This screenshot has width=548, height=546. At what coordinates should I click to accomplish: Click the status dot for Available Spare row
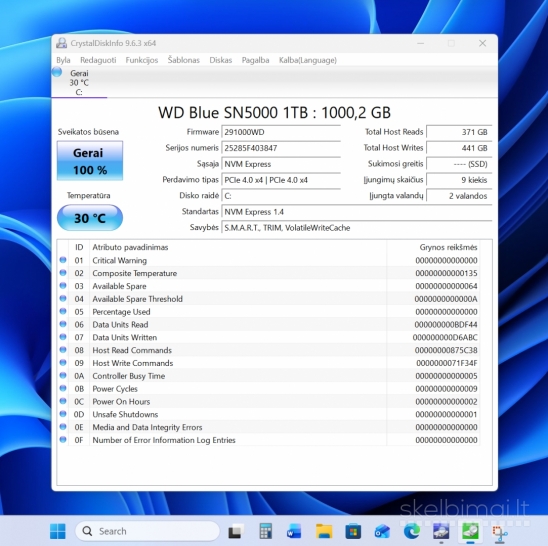tap(63, 286)
